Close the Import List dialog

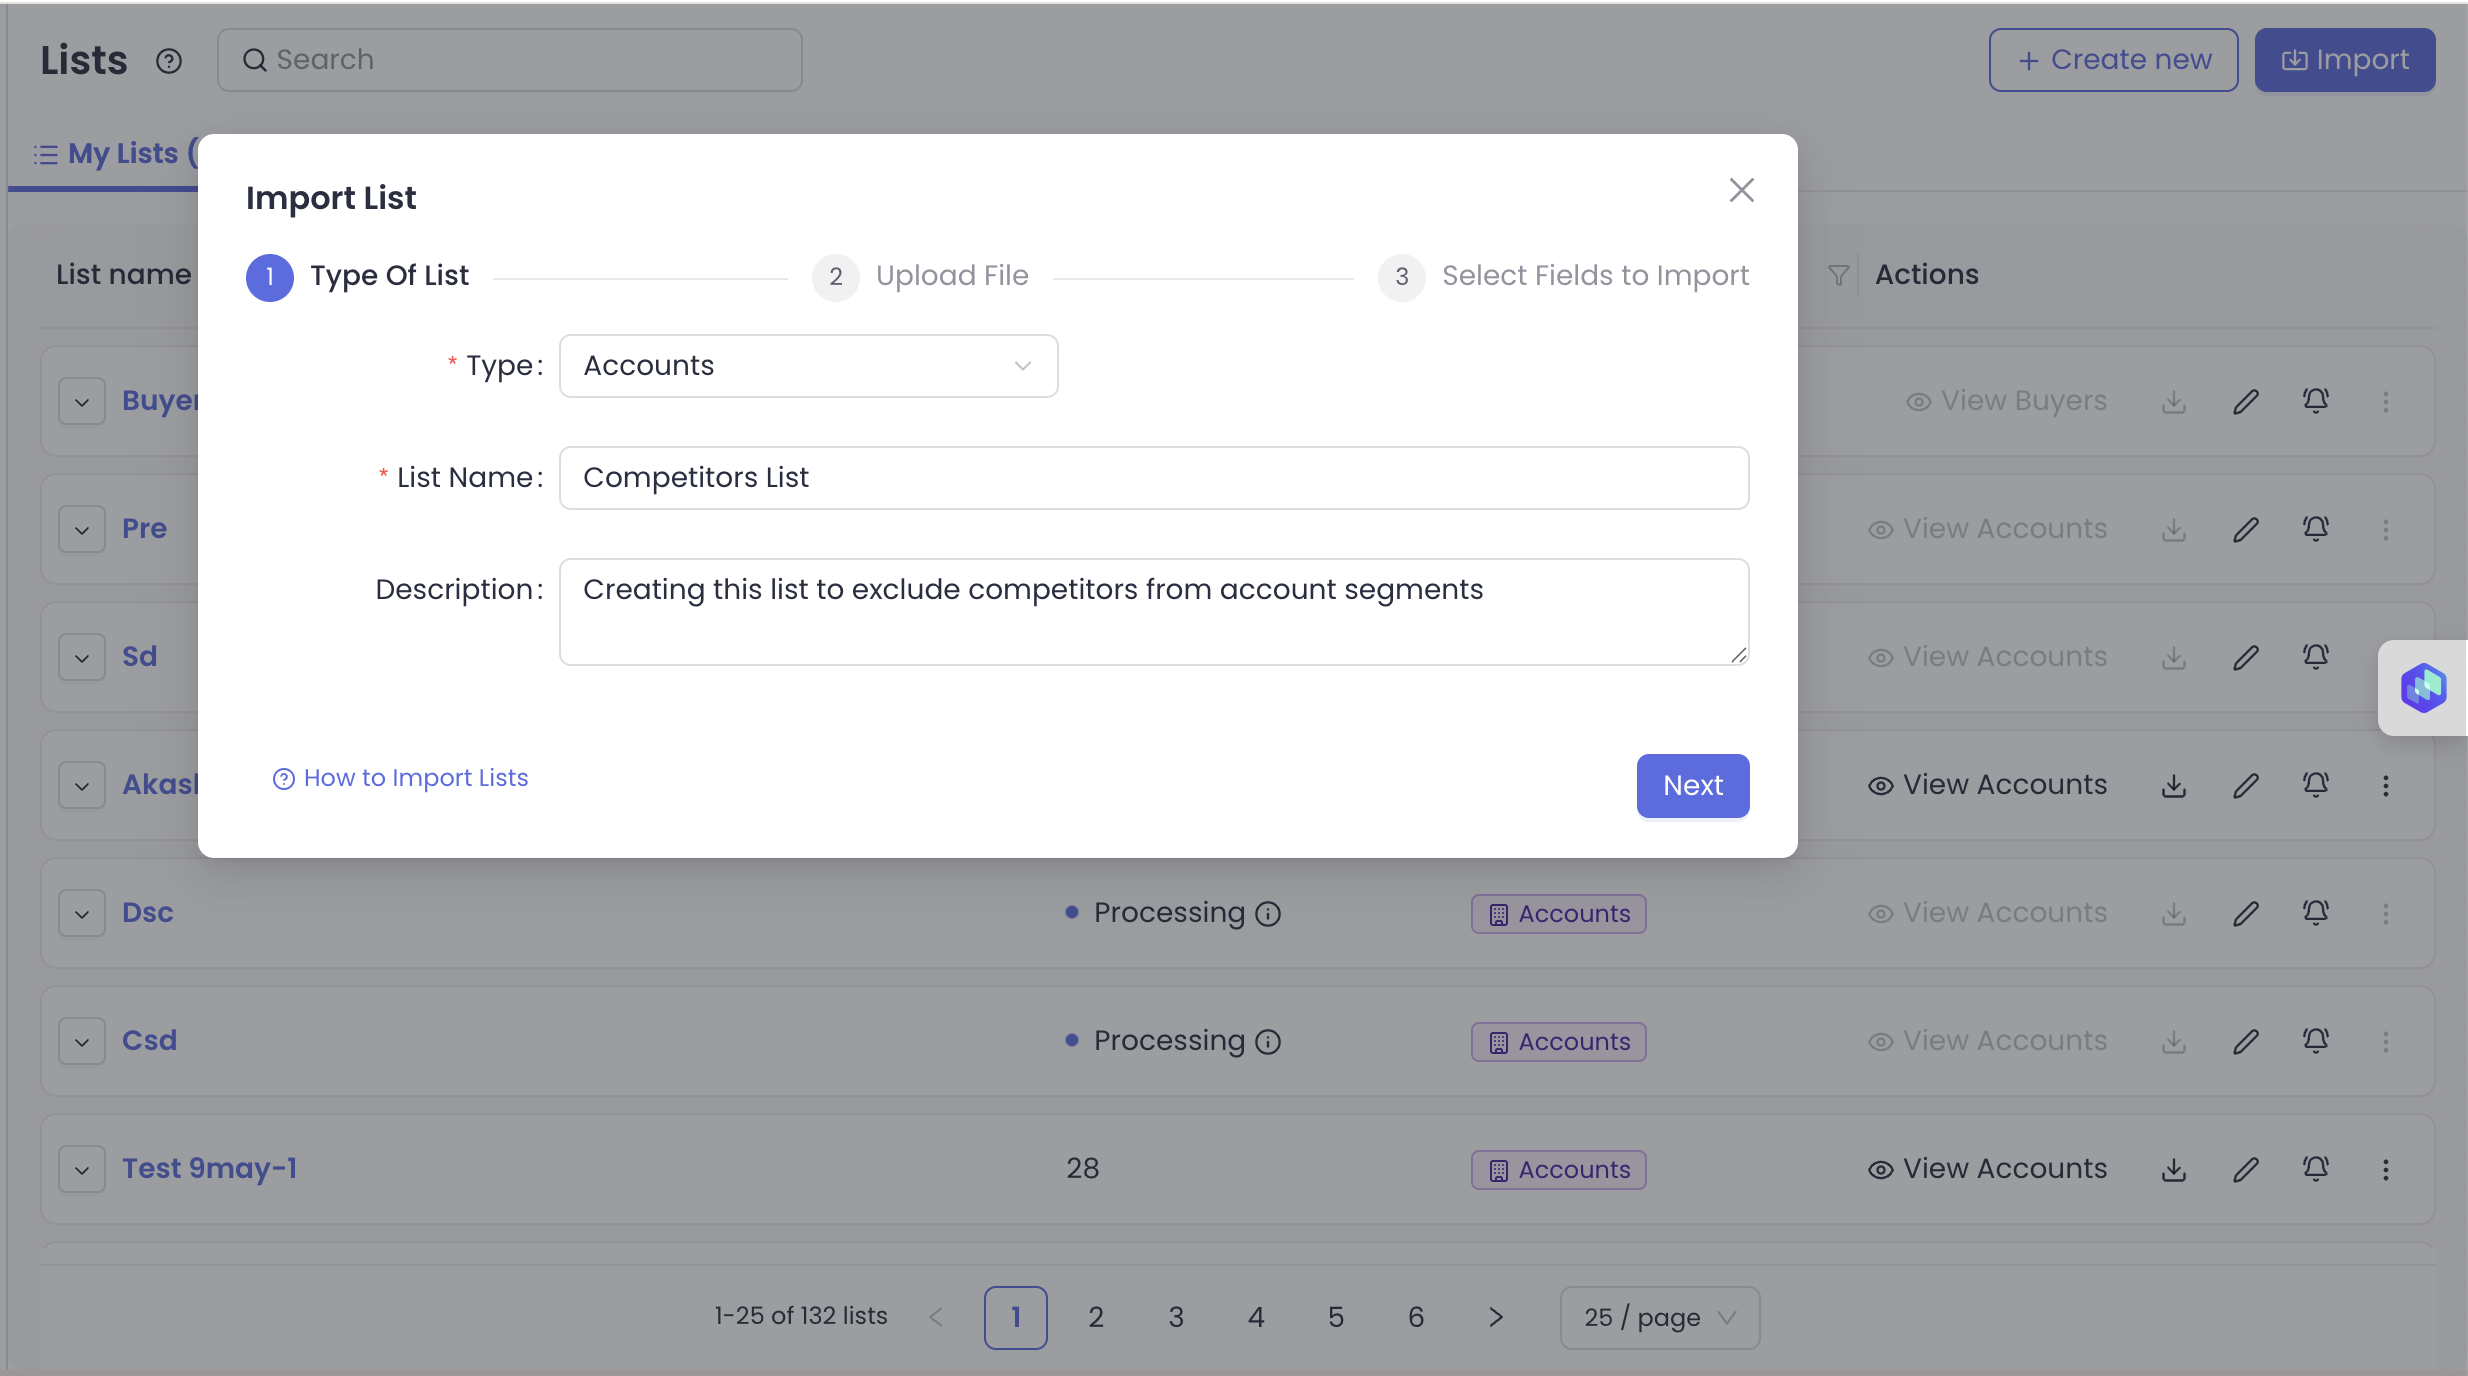[x=1741, y=190]
